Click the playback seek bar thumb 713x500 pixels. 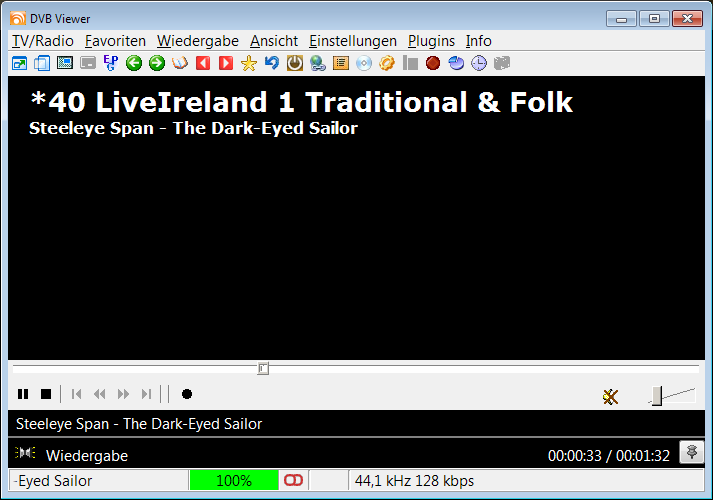[x=263, y=368]
